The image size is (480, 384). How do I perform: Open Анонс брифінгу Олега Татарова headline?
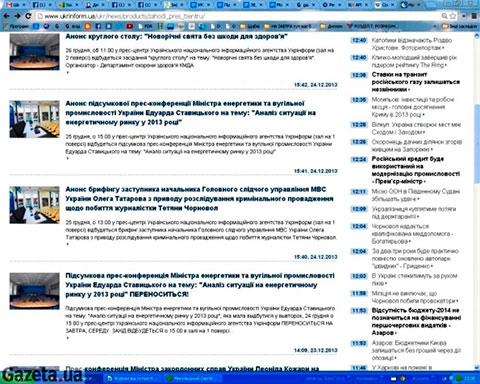click(x=199, y=199)
